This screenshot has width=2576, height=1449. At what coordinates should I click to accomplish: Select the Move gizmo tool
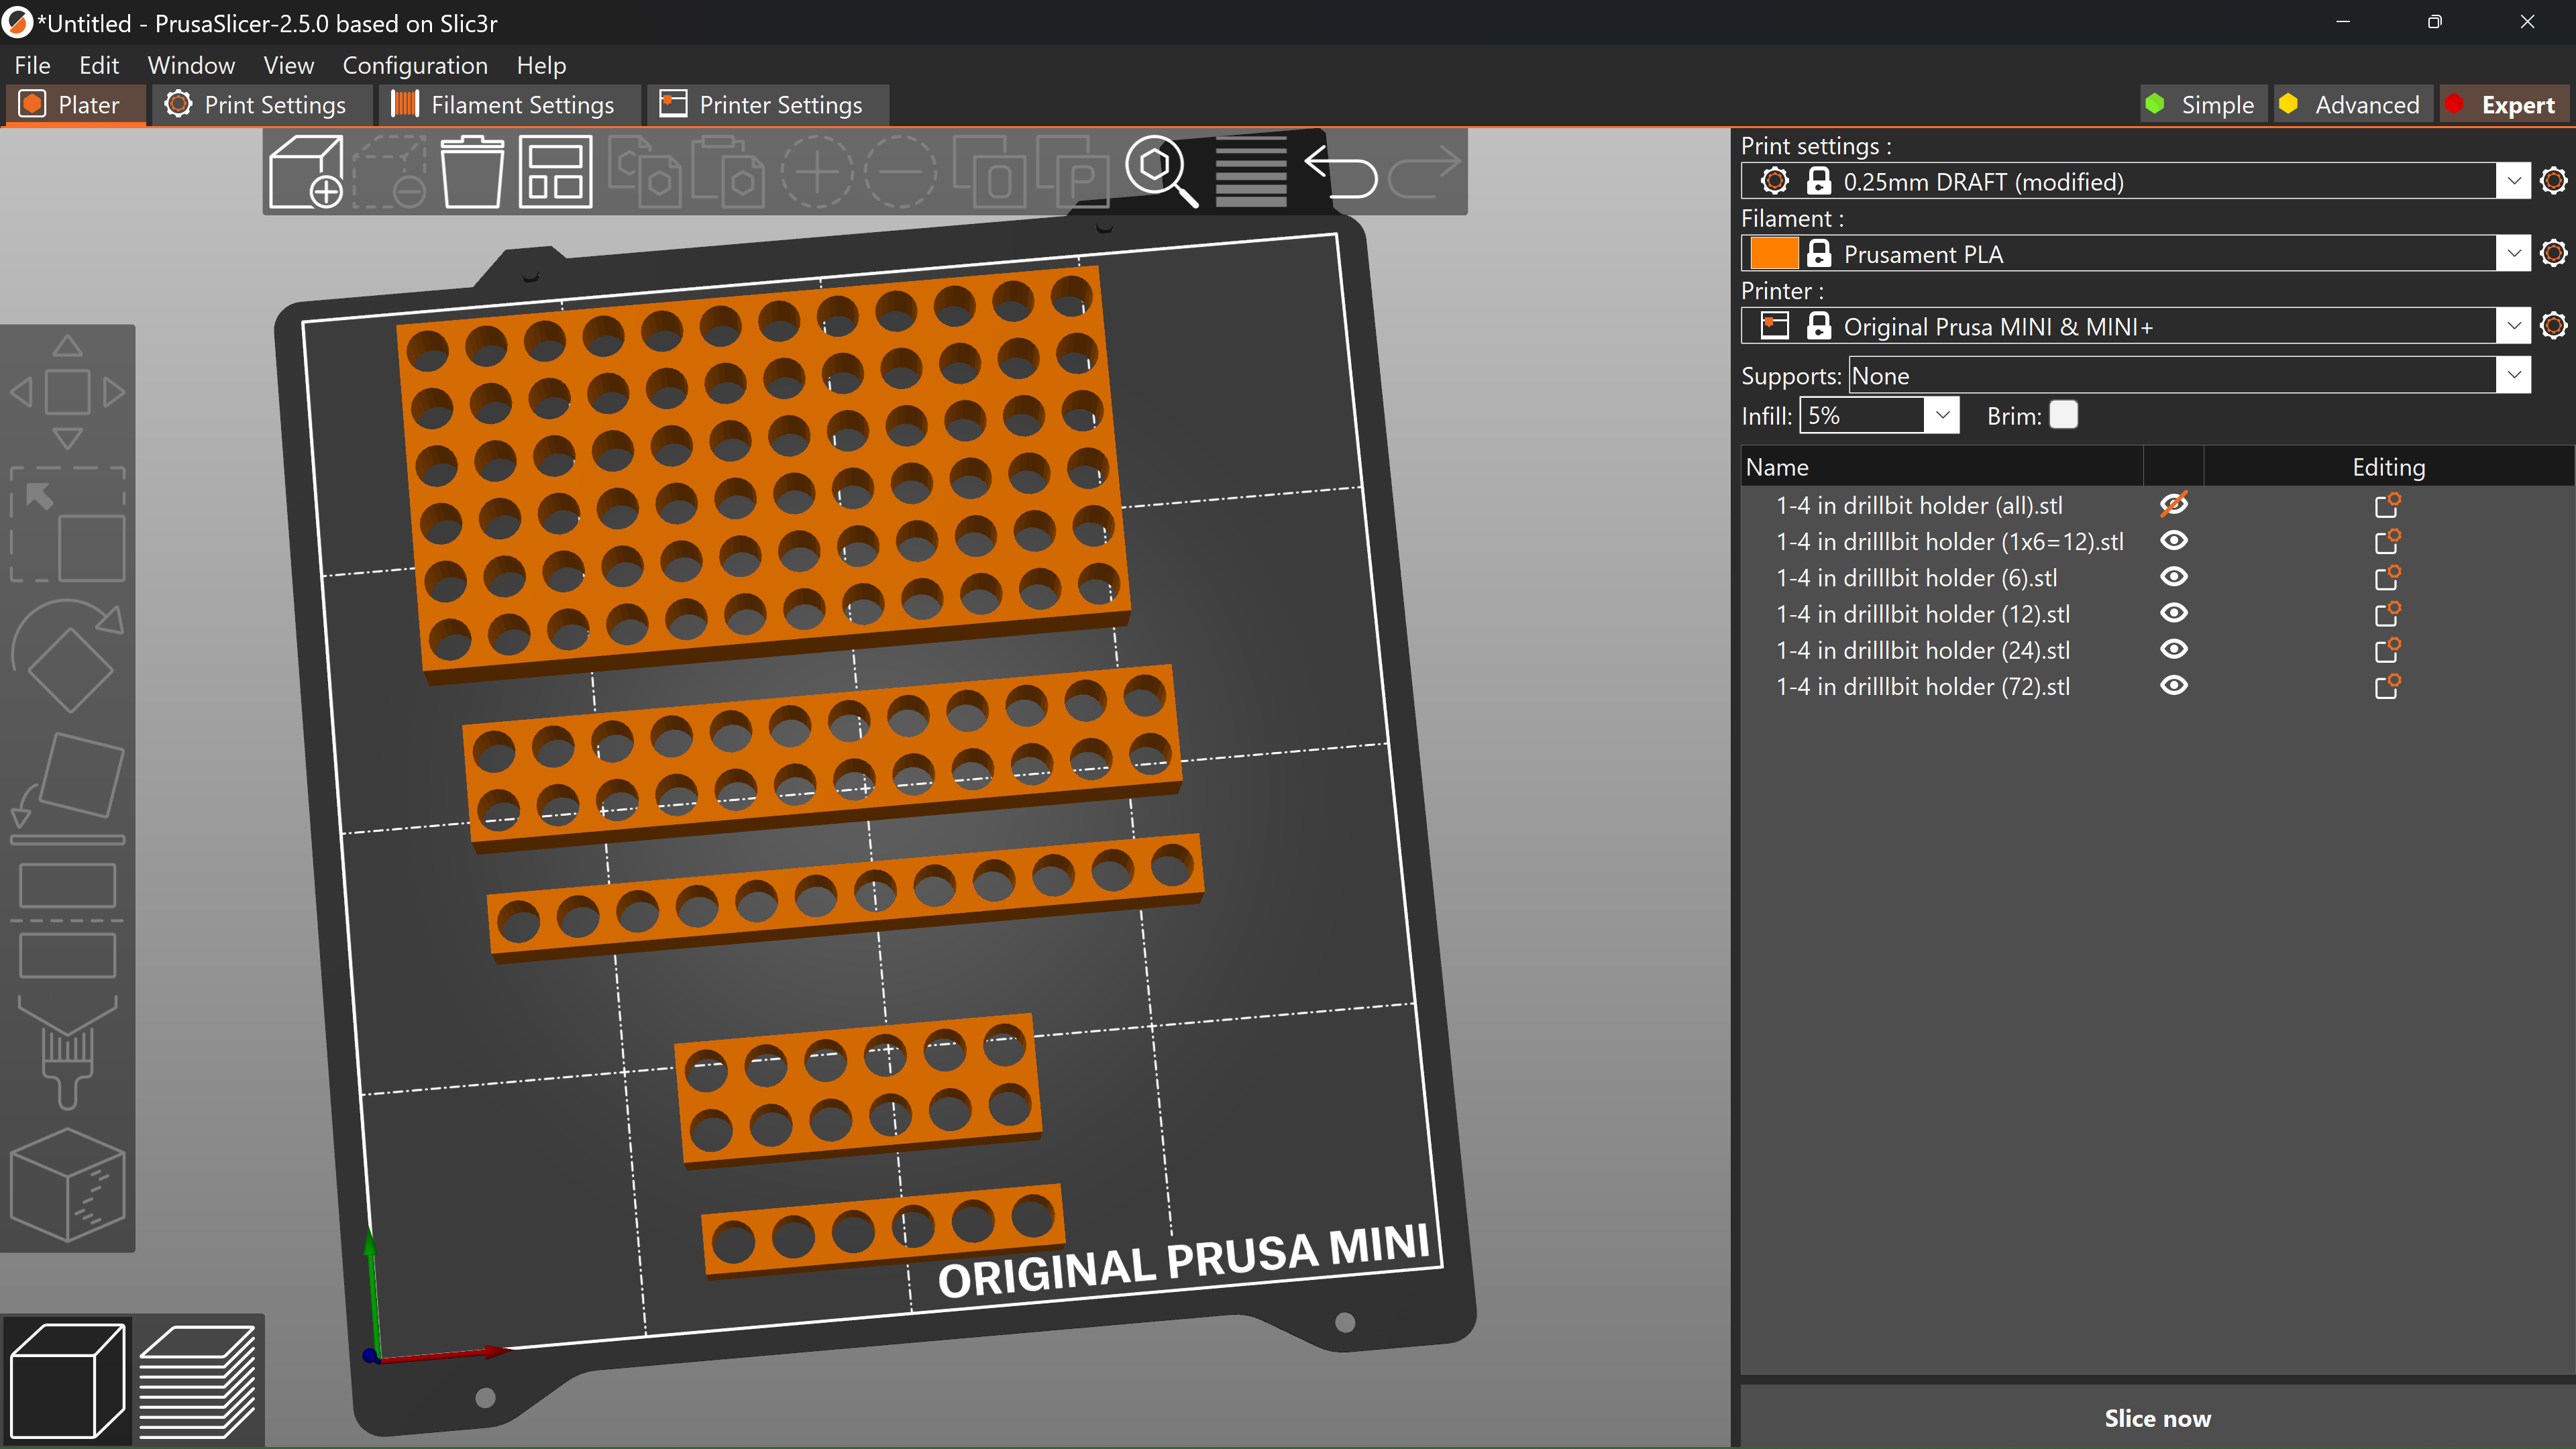tap(67, 391)
